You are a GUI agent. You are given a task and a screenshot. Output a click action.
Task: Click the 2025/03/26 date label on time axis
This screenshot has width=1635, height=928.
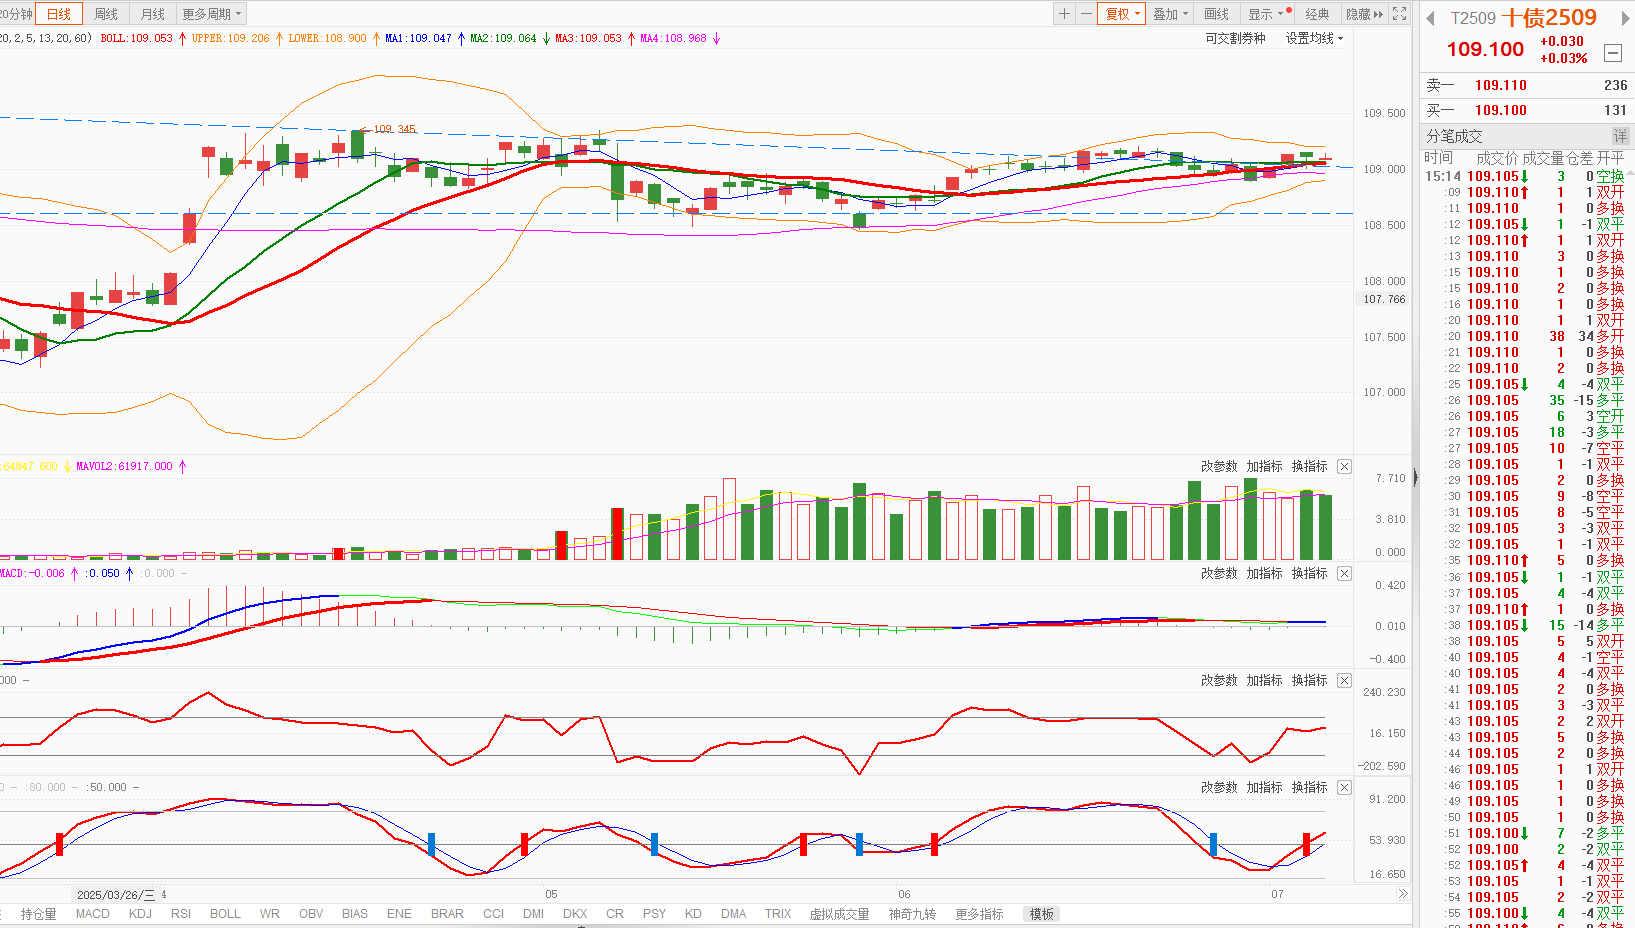(x=116, y=895)
